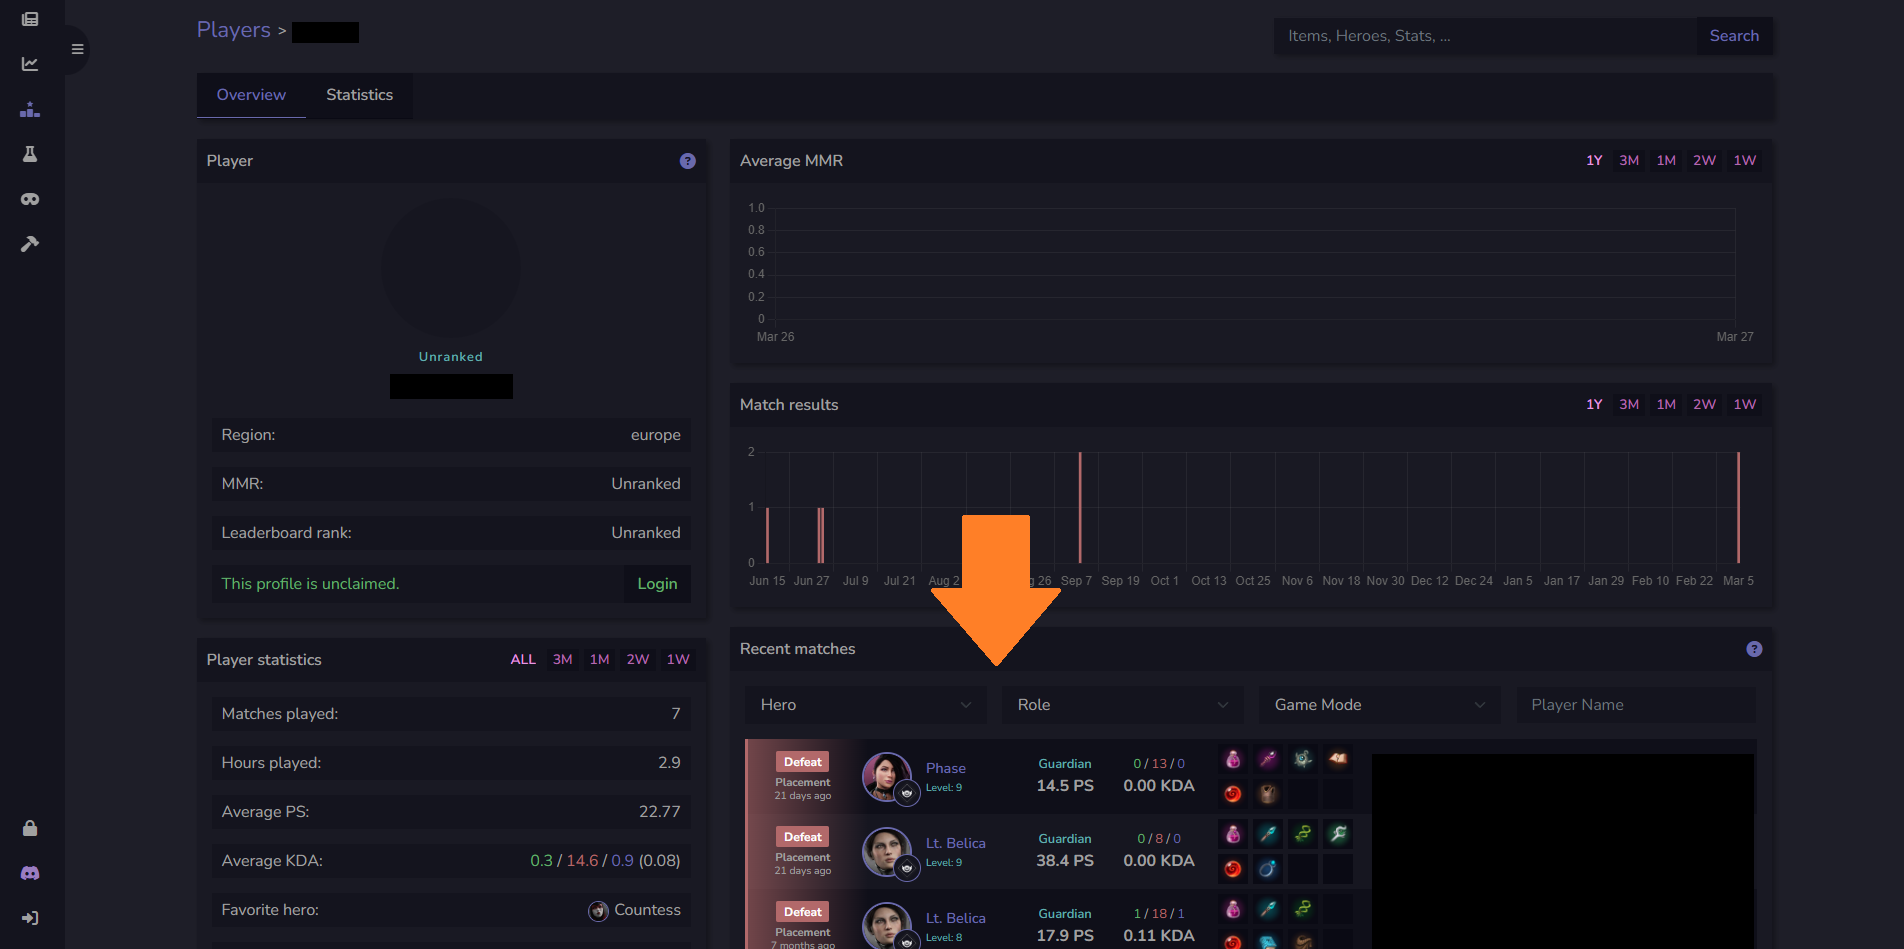This screenshot has width=1904, height=949.
Task: Select 1W range for Match results chart
Action: pos(1744,405)
